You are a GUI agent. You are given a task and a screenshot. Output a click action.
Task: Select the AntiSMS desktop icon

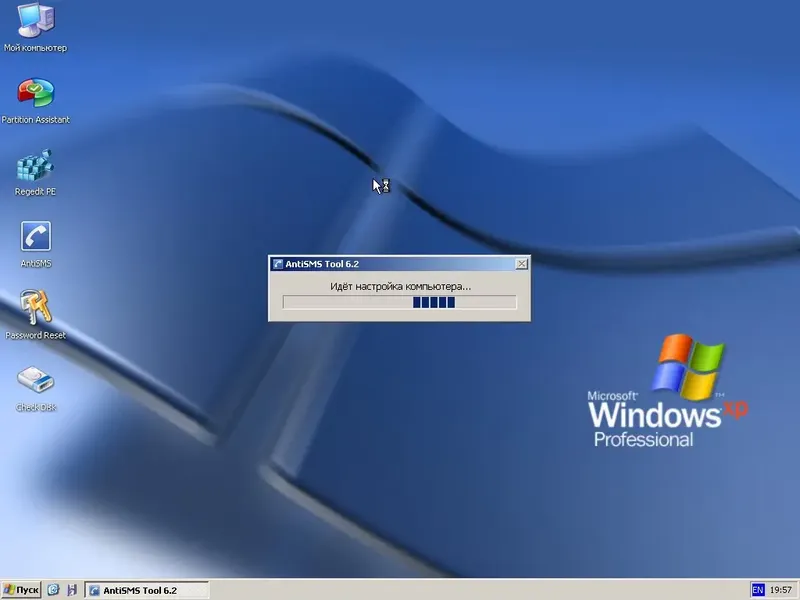coord(36,244)
